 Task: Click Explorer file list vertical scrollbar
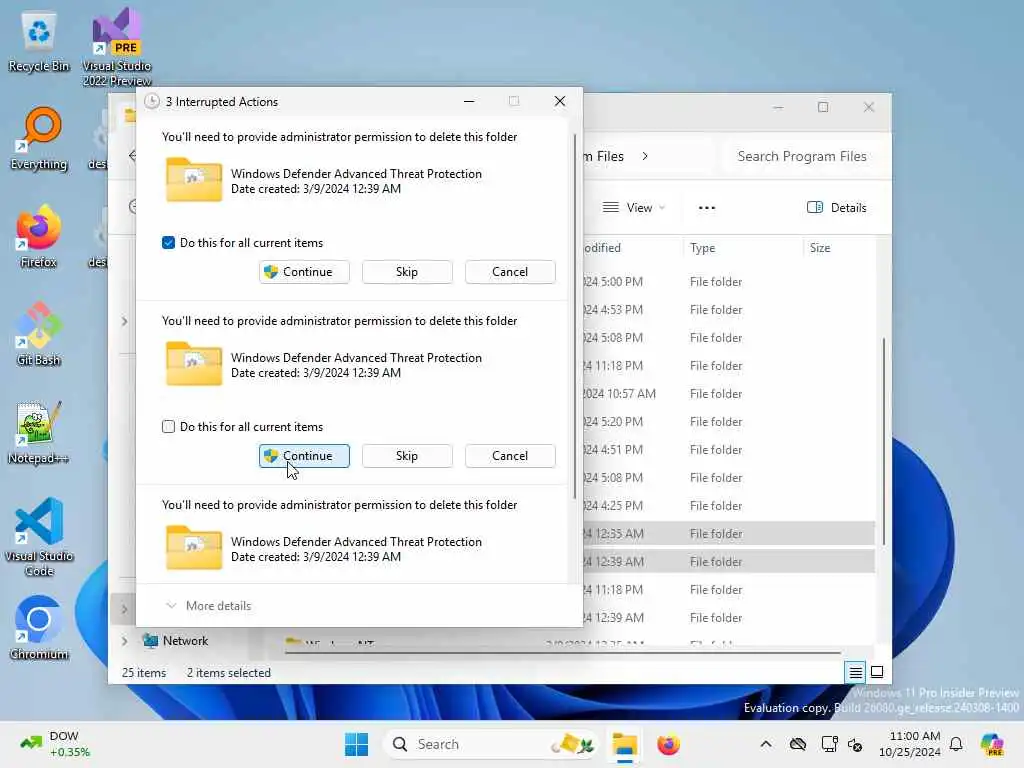click(x=883, y=441)
